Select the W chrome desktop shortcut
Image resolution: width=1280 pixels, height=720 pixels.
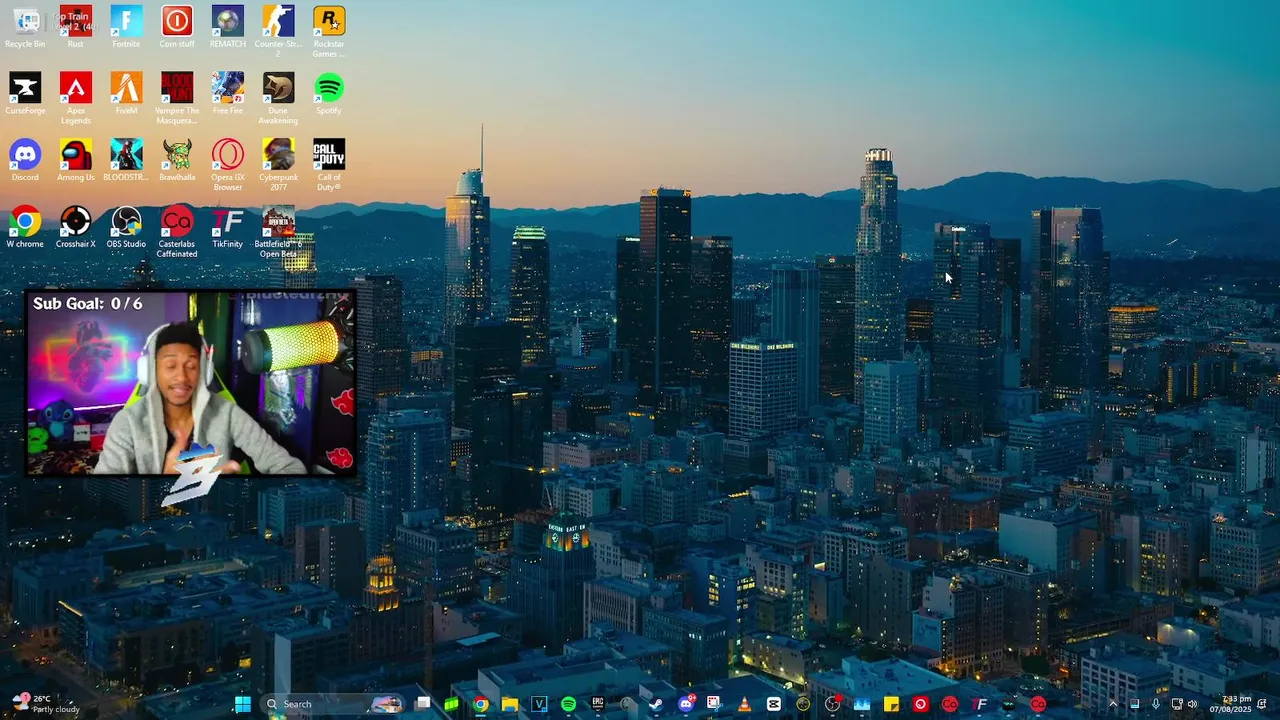tap(25, 227)
